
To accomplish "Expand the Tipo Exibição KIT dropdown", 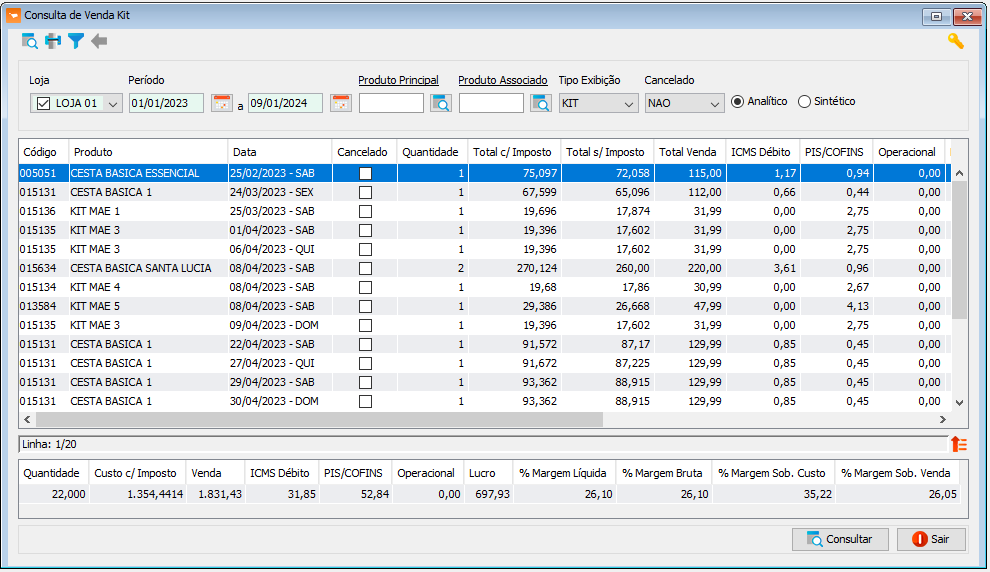I will (629, 104).
